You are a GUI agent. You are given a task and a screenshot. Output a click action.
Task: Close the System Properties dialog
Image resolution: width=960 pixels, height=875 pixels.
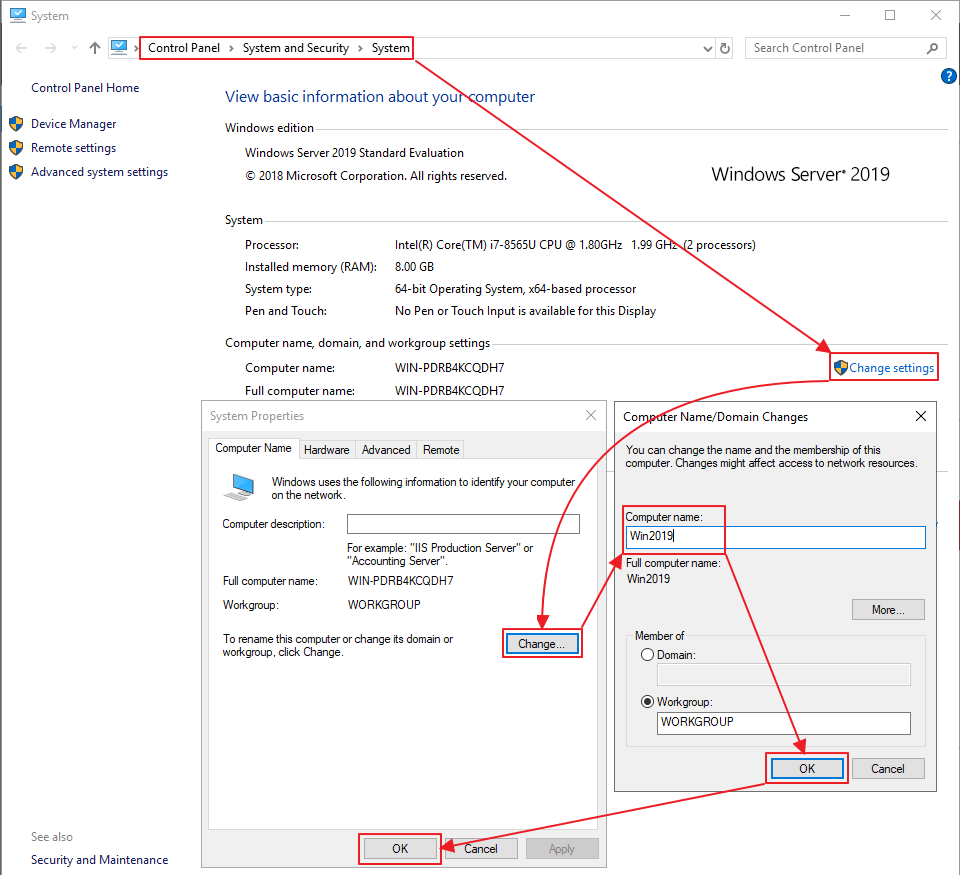coord(591,415)
